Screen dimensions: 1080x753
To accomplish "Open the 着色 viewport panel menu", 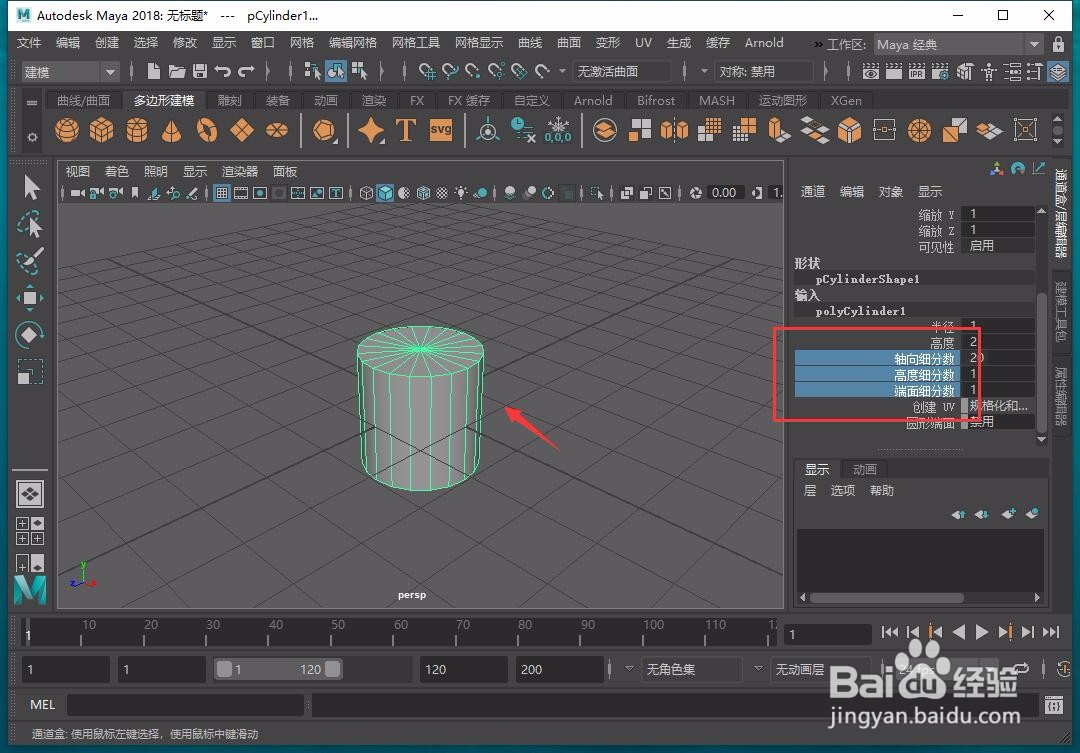I will [116, 172].
